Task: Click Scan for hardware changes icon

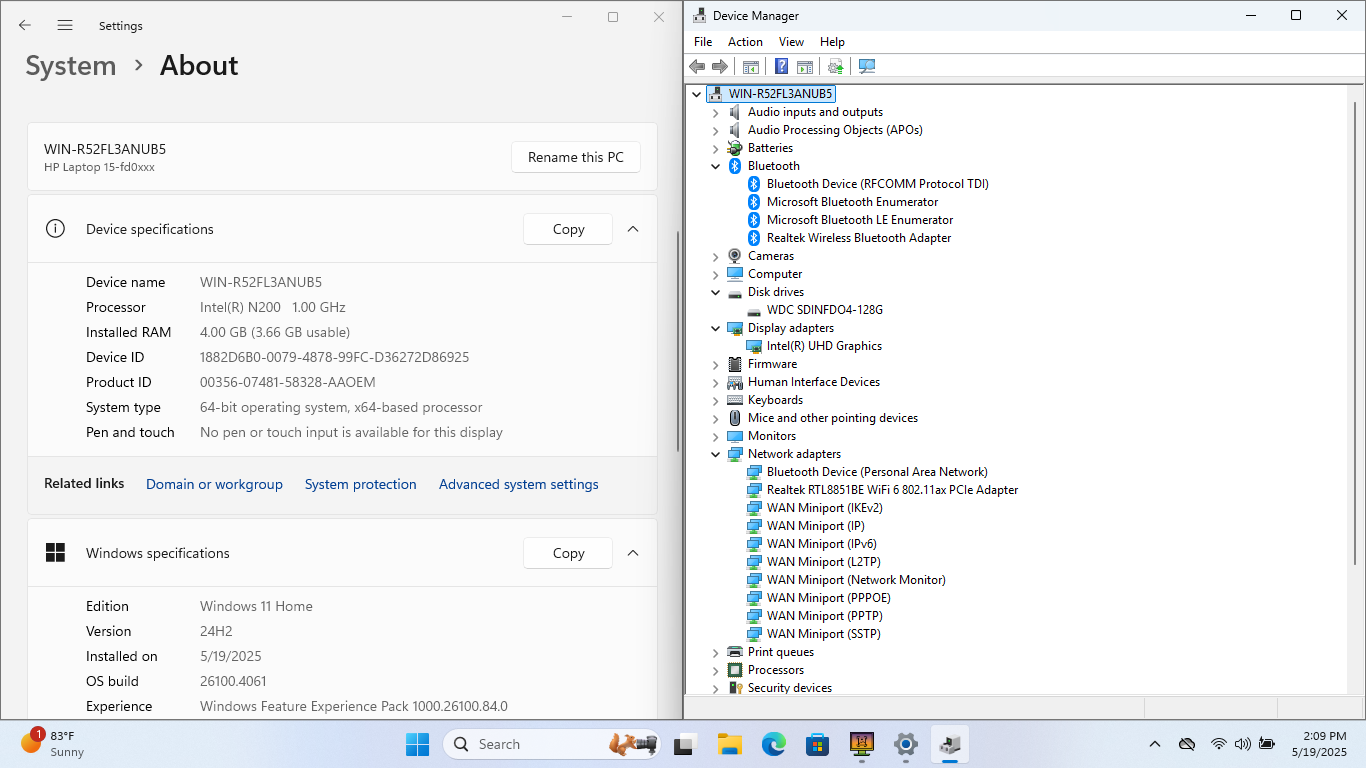Action: 867,66
